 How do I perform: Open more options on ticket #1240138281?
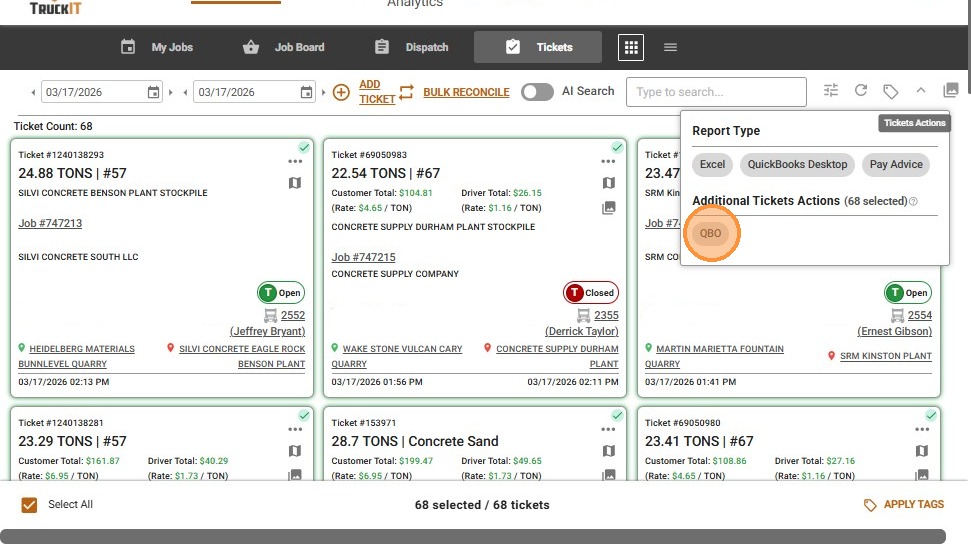295,429
